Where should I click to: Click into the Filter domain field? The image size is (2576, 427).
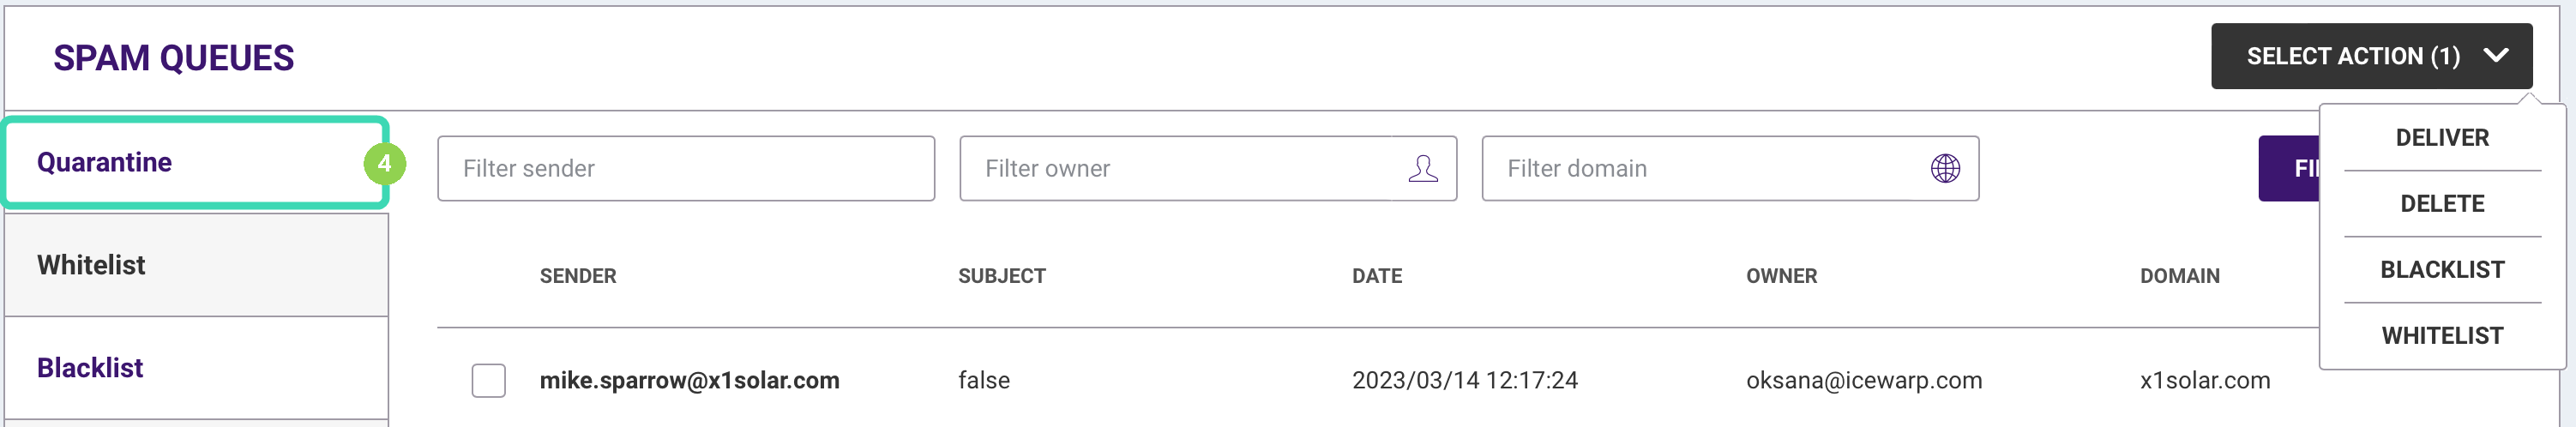pos(1700,169)
